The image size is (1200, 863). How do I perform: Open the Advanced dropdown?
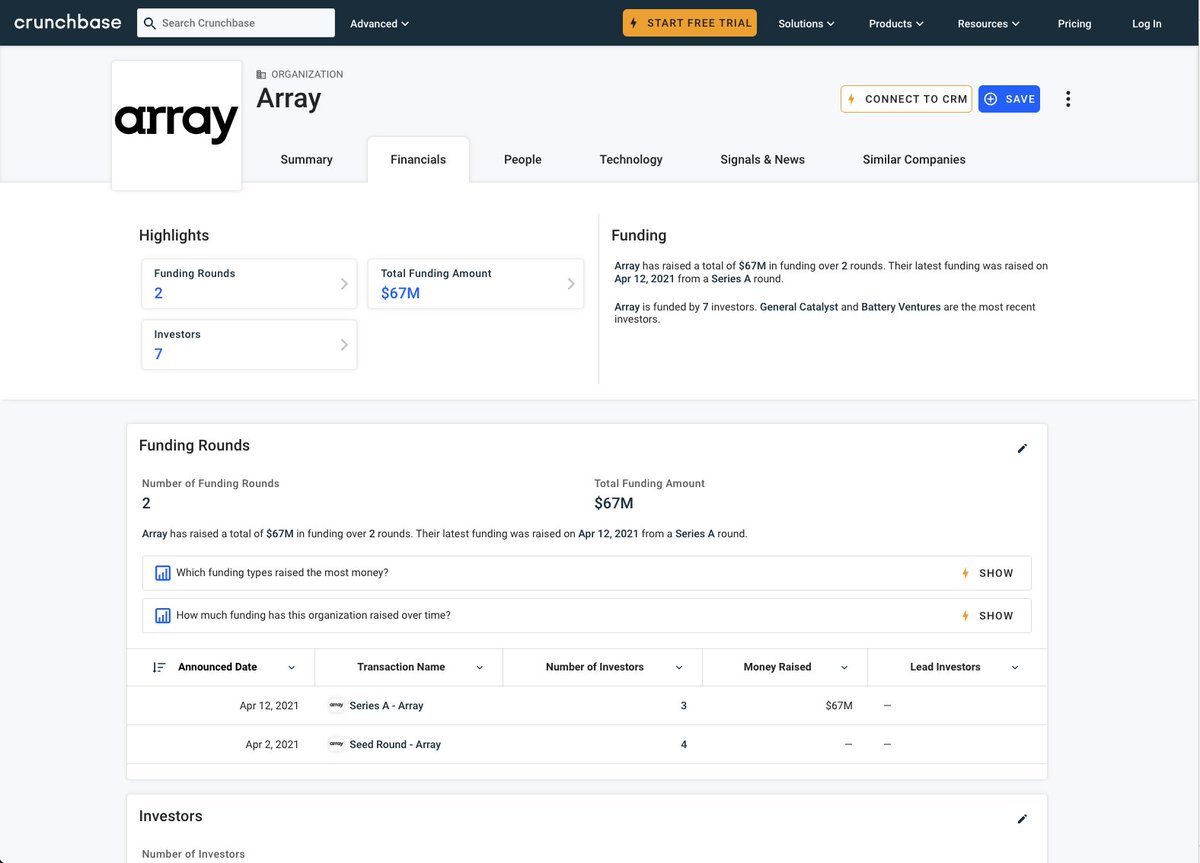pos(379,23)
